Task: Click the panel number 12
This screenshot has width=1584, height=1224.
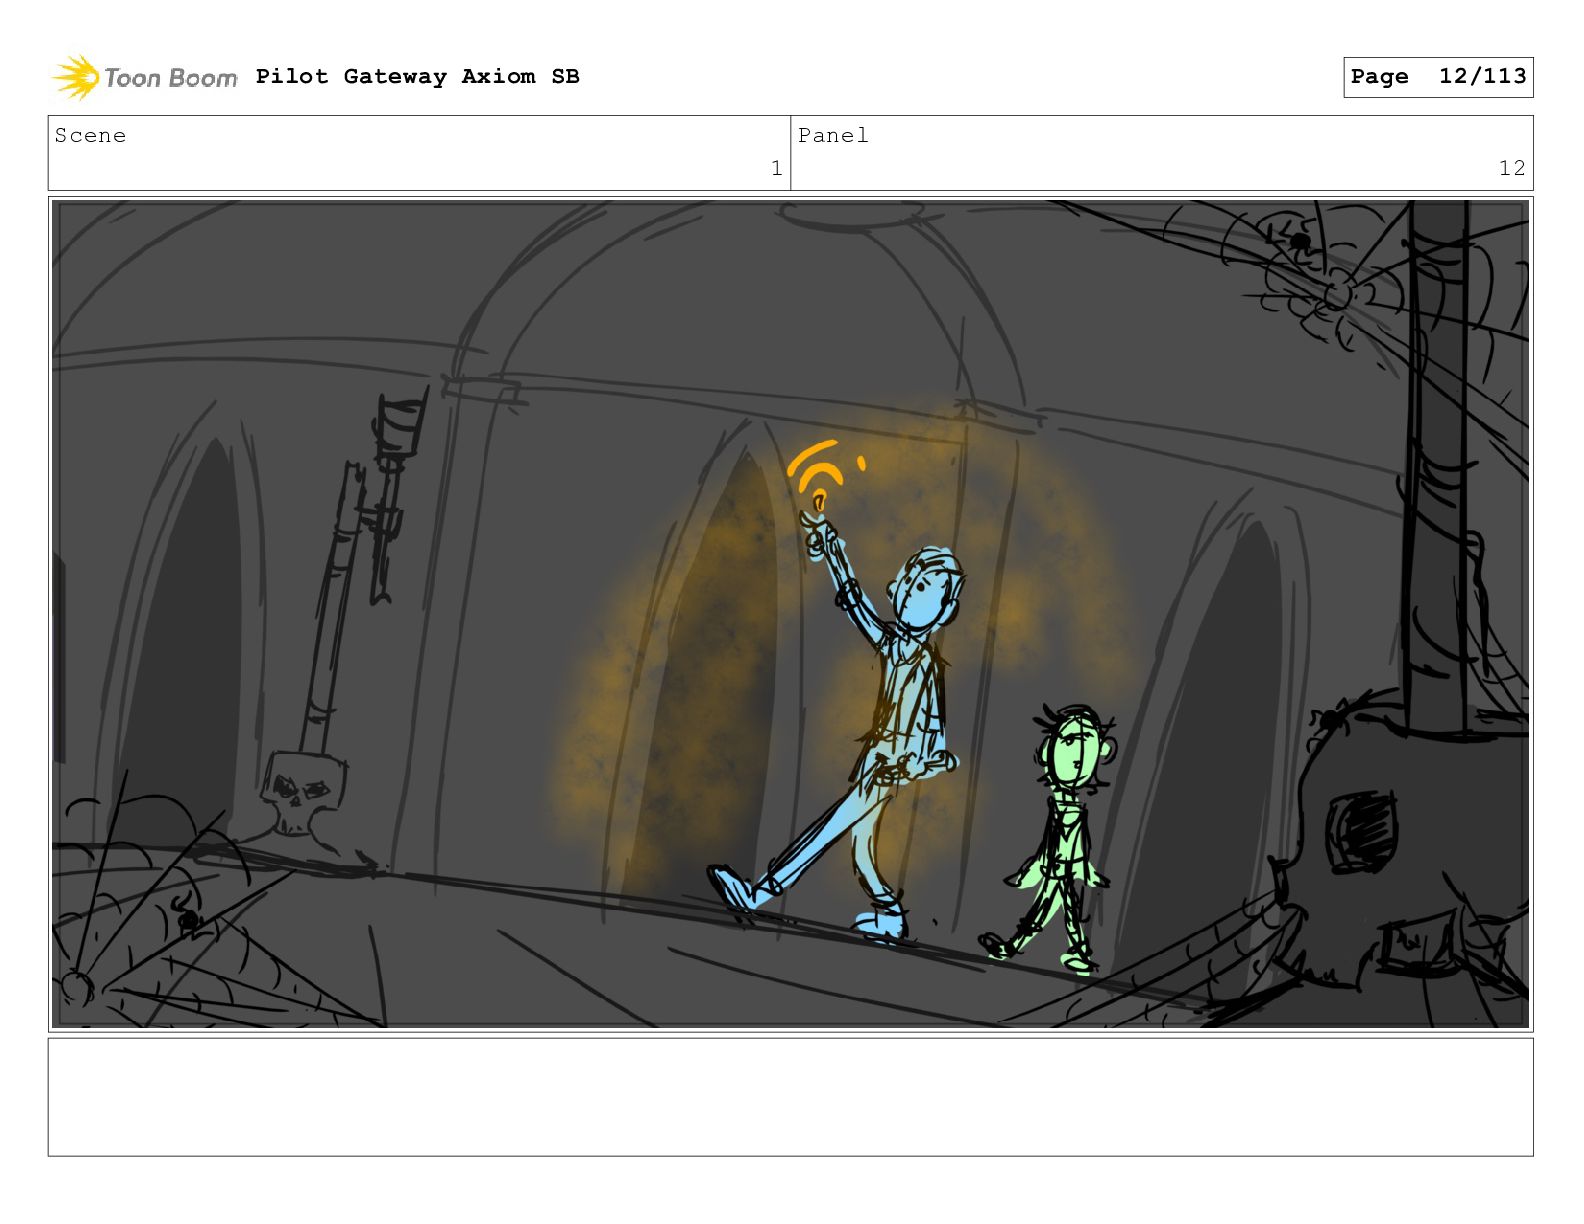Action: [x=1512, y=168]
